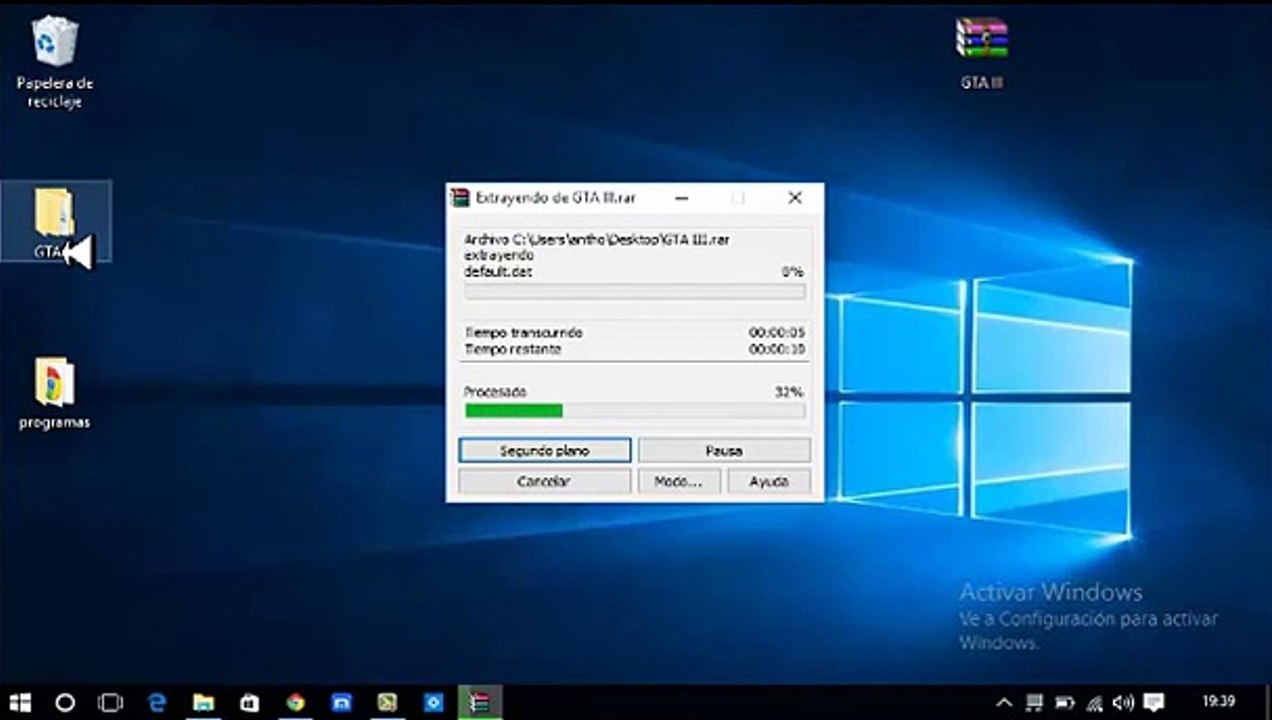
Task: Open the Action Center notifications icon
Action: coord(1153,703)
